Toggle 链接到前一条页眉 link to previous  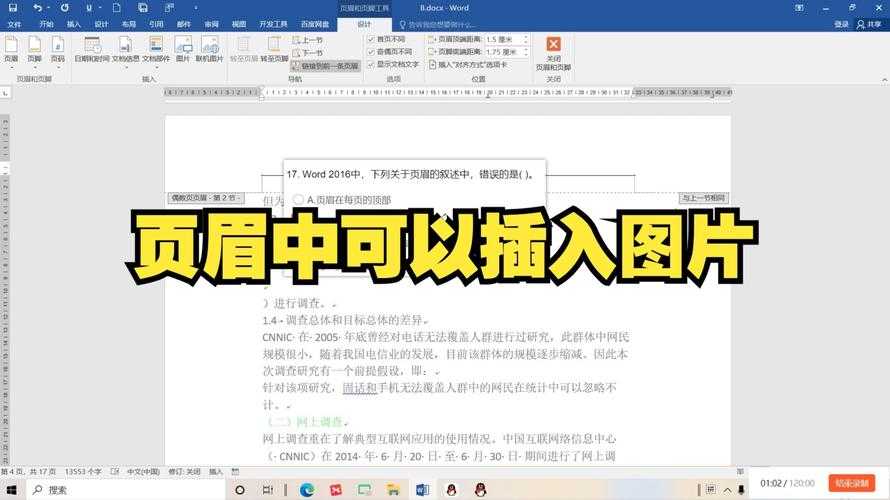[326, 66]
